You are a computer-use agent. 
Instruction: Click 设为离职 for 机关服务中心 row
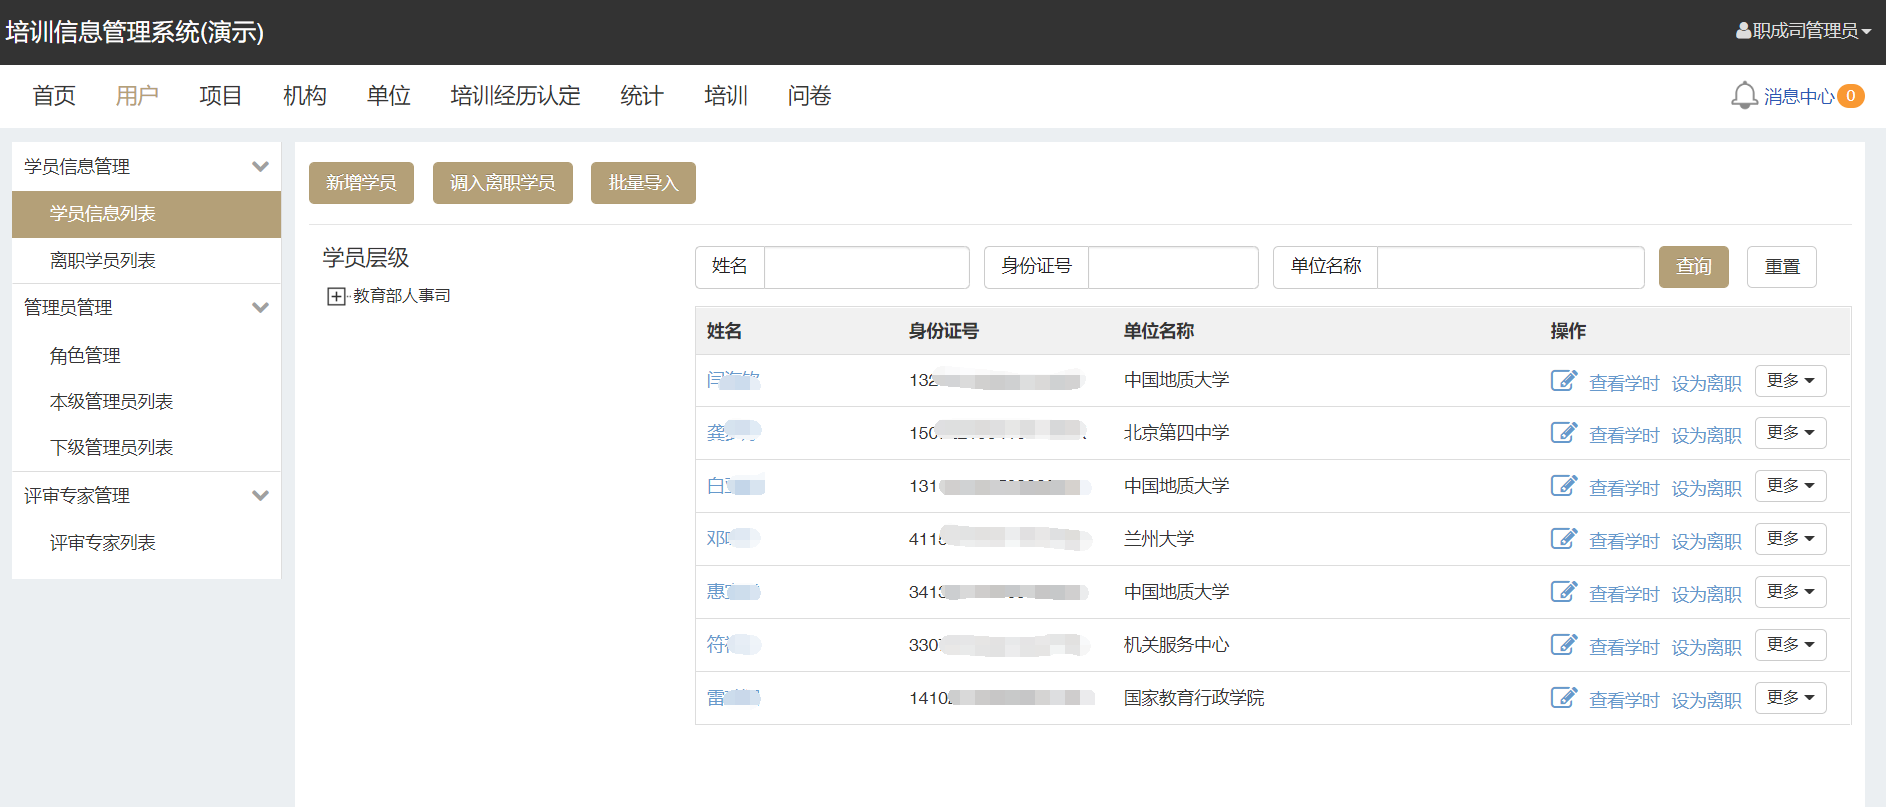tap(1707, 647)
